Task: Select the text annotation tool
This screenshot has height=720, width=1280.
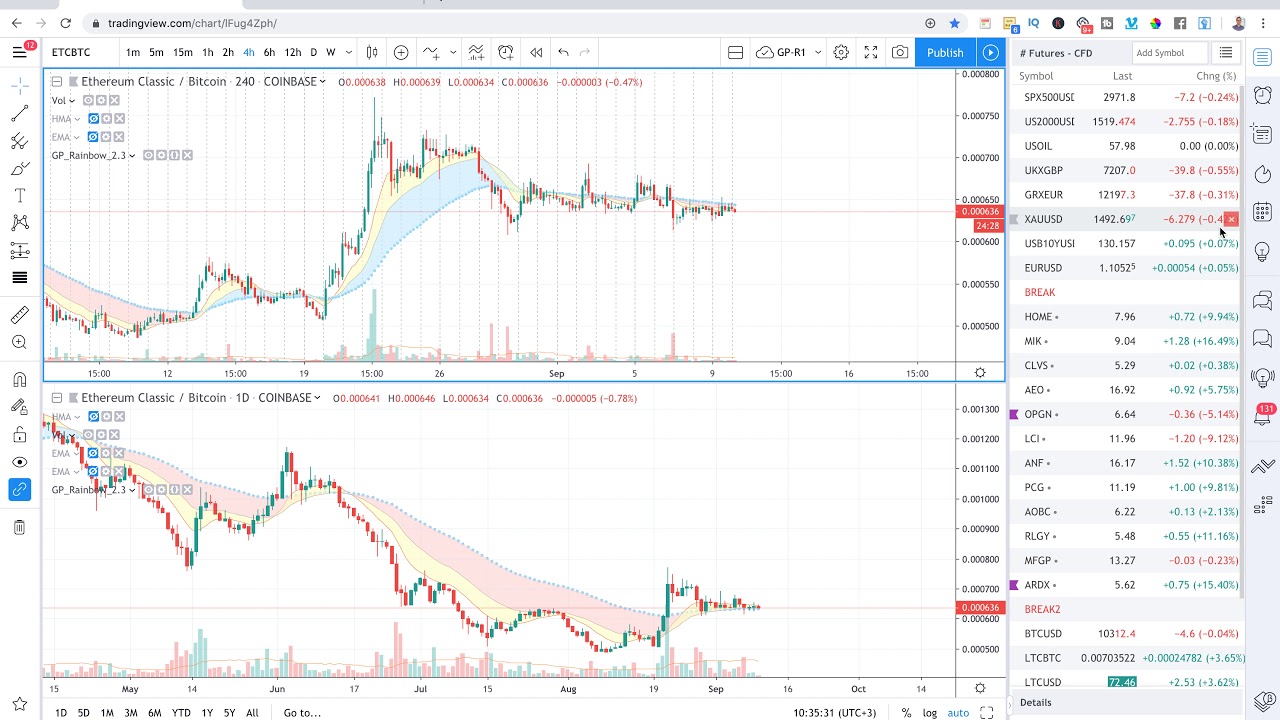Action: pos(19,196)
